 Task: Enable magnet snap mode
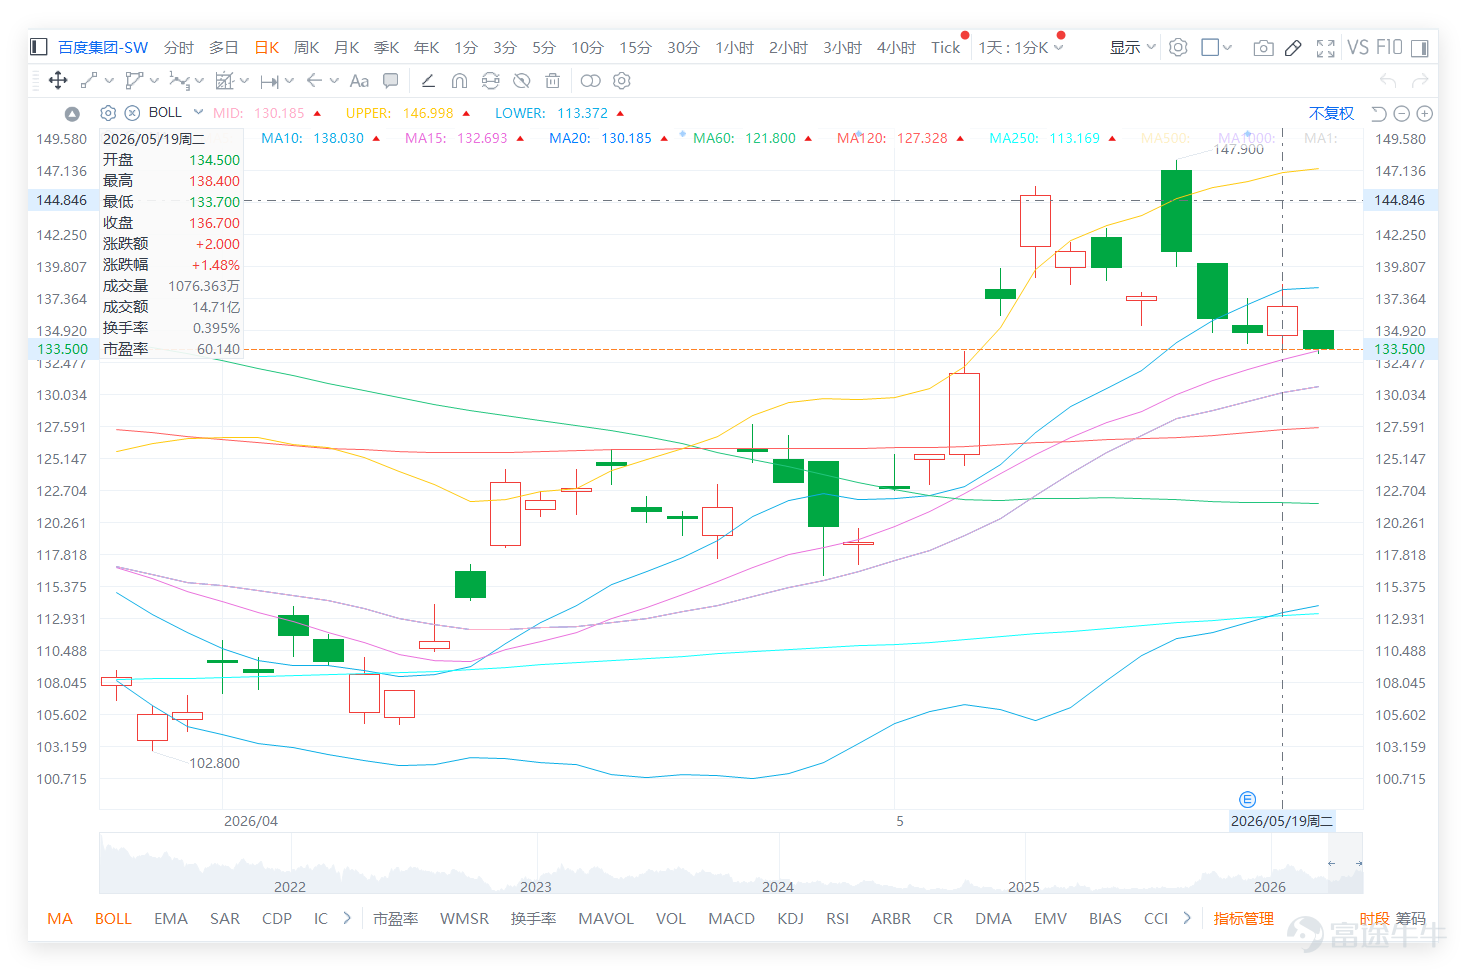pyautogui.click(x=459, y=81)
